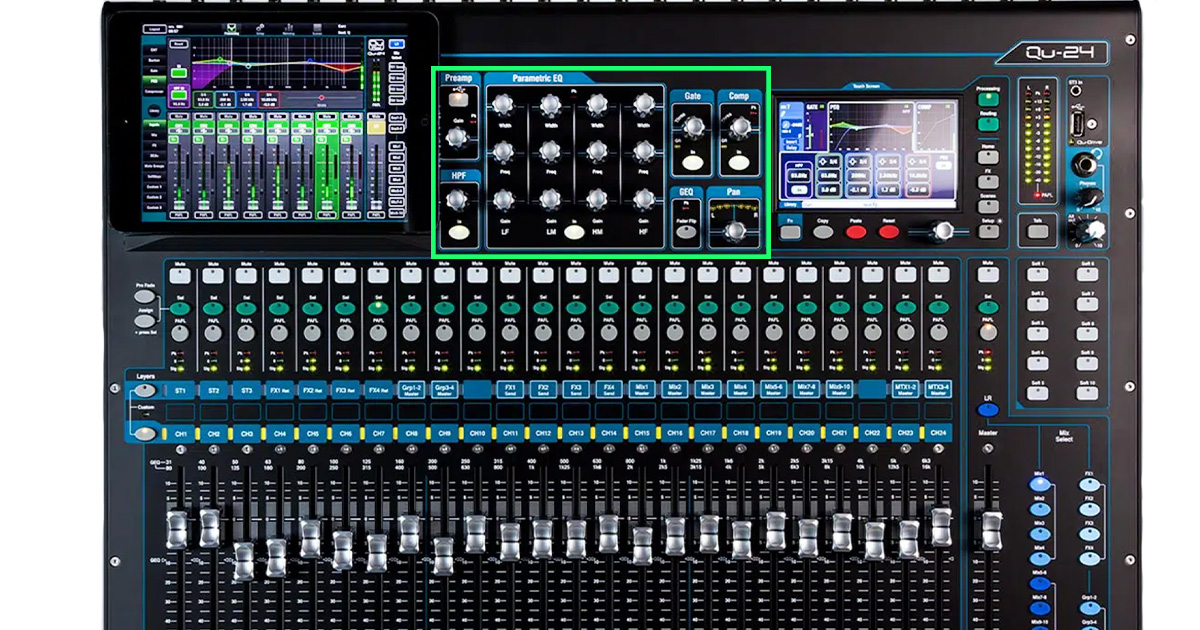Viewport: 1200px width, 630px height.
Task: Move the CH24 fader
Action: (x=941, y=525)
